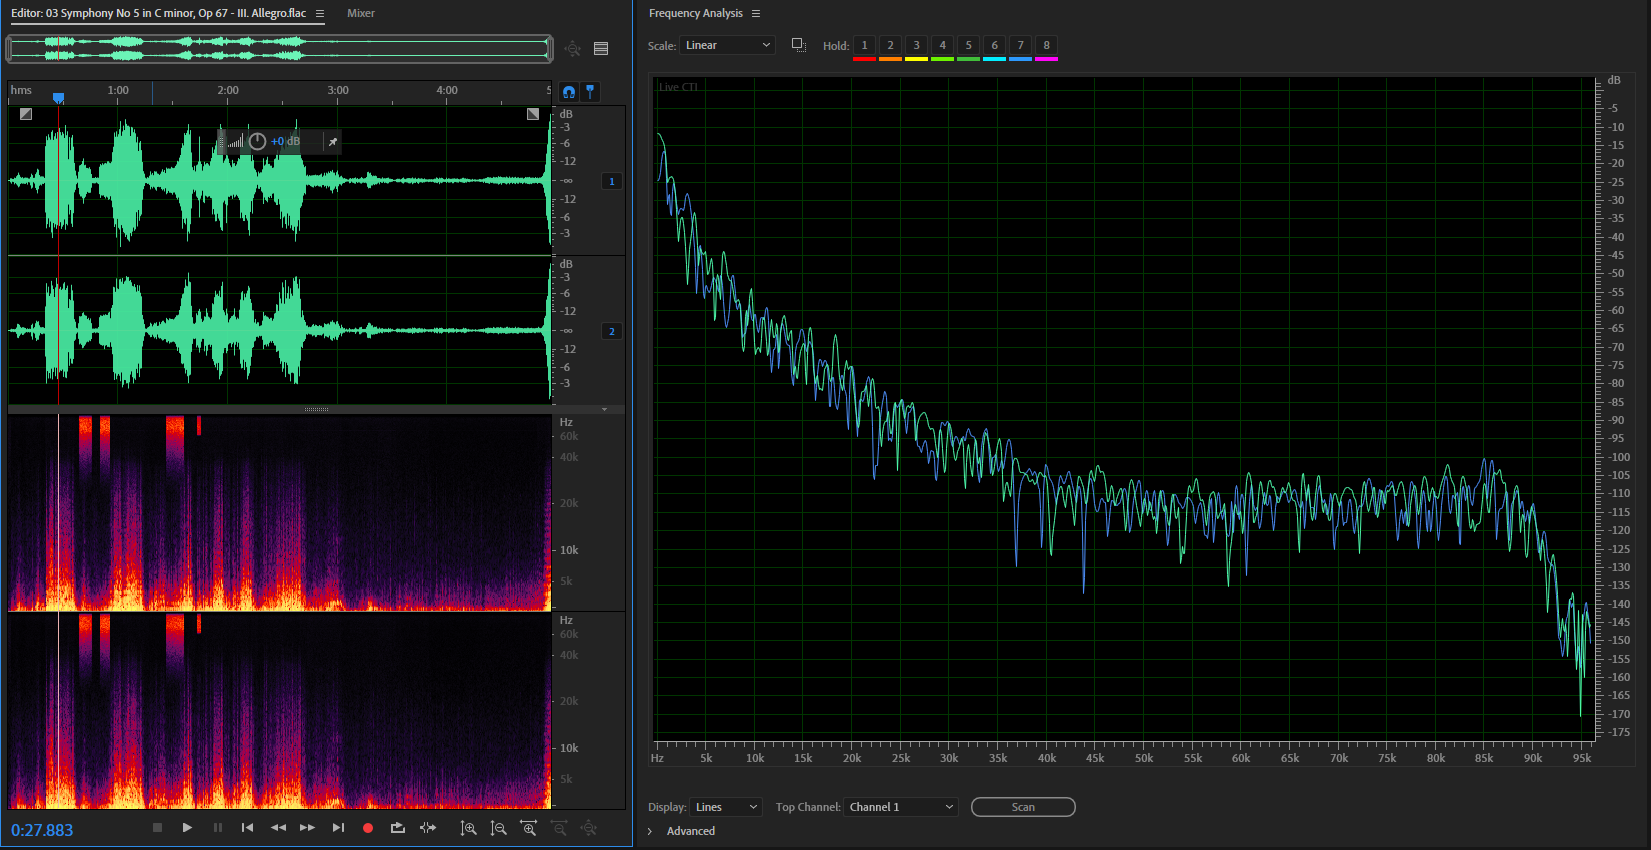Toggle Hold button 2
The width and height of the screenshot is (1651, 850).
click(891, 45)
